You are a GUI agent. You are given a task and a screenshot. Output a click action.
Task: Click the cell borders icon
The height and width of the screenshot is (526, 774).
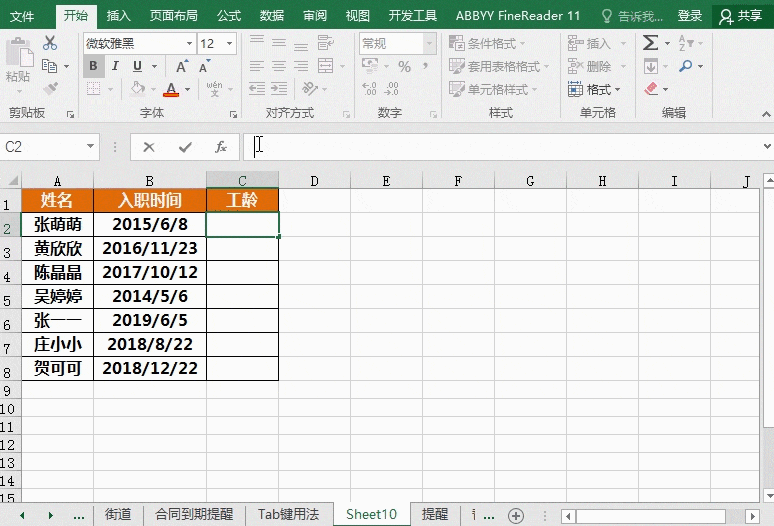[x=93, y=89]
